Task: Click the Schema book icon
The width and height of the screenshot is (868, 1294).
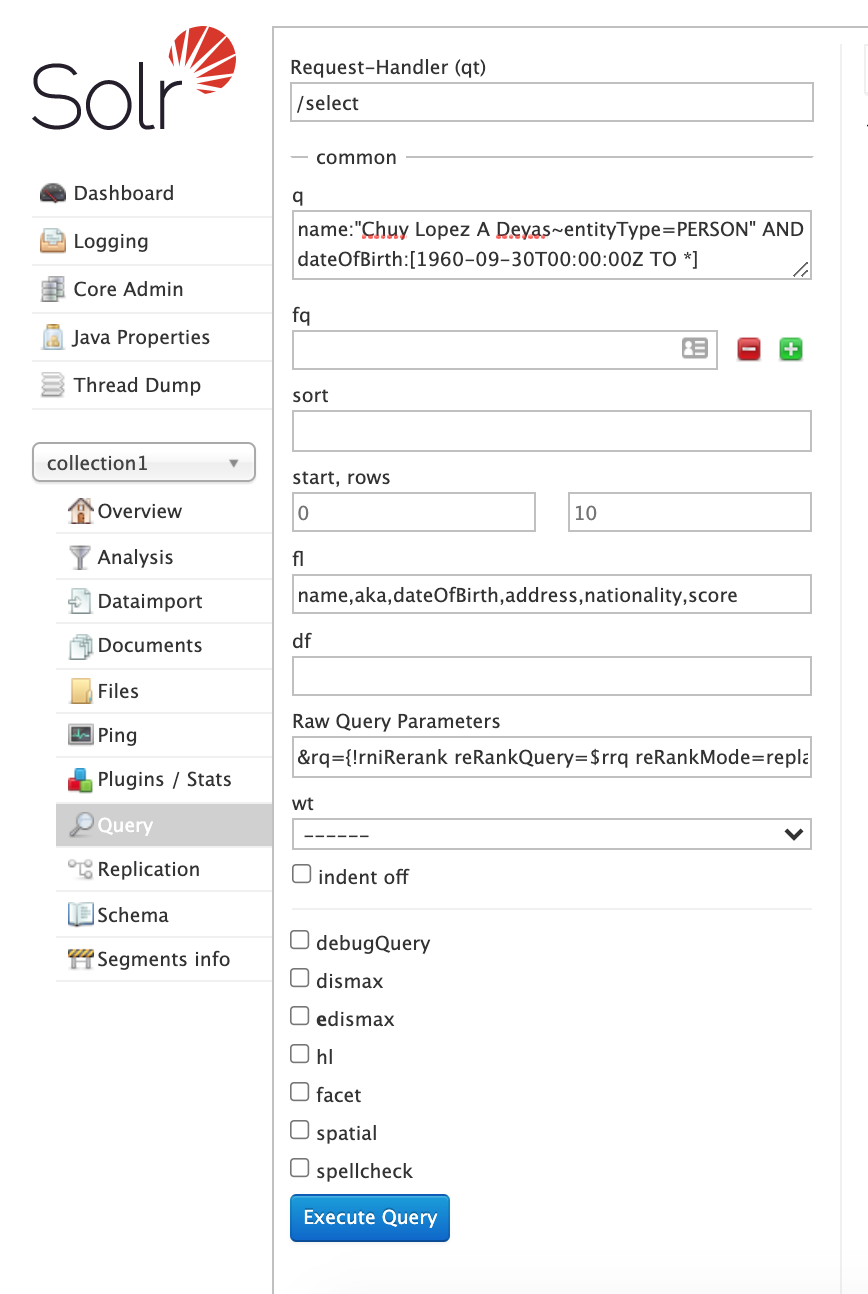Action: click(80, 915)
